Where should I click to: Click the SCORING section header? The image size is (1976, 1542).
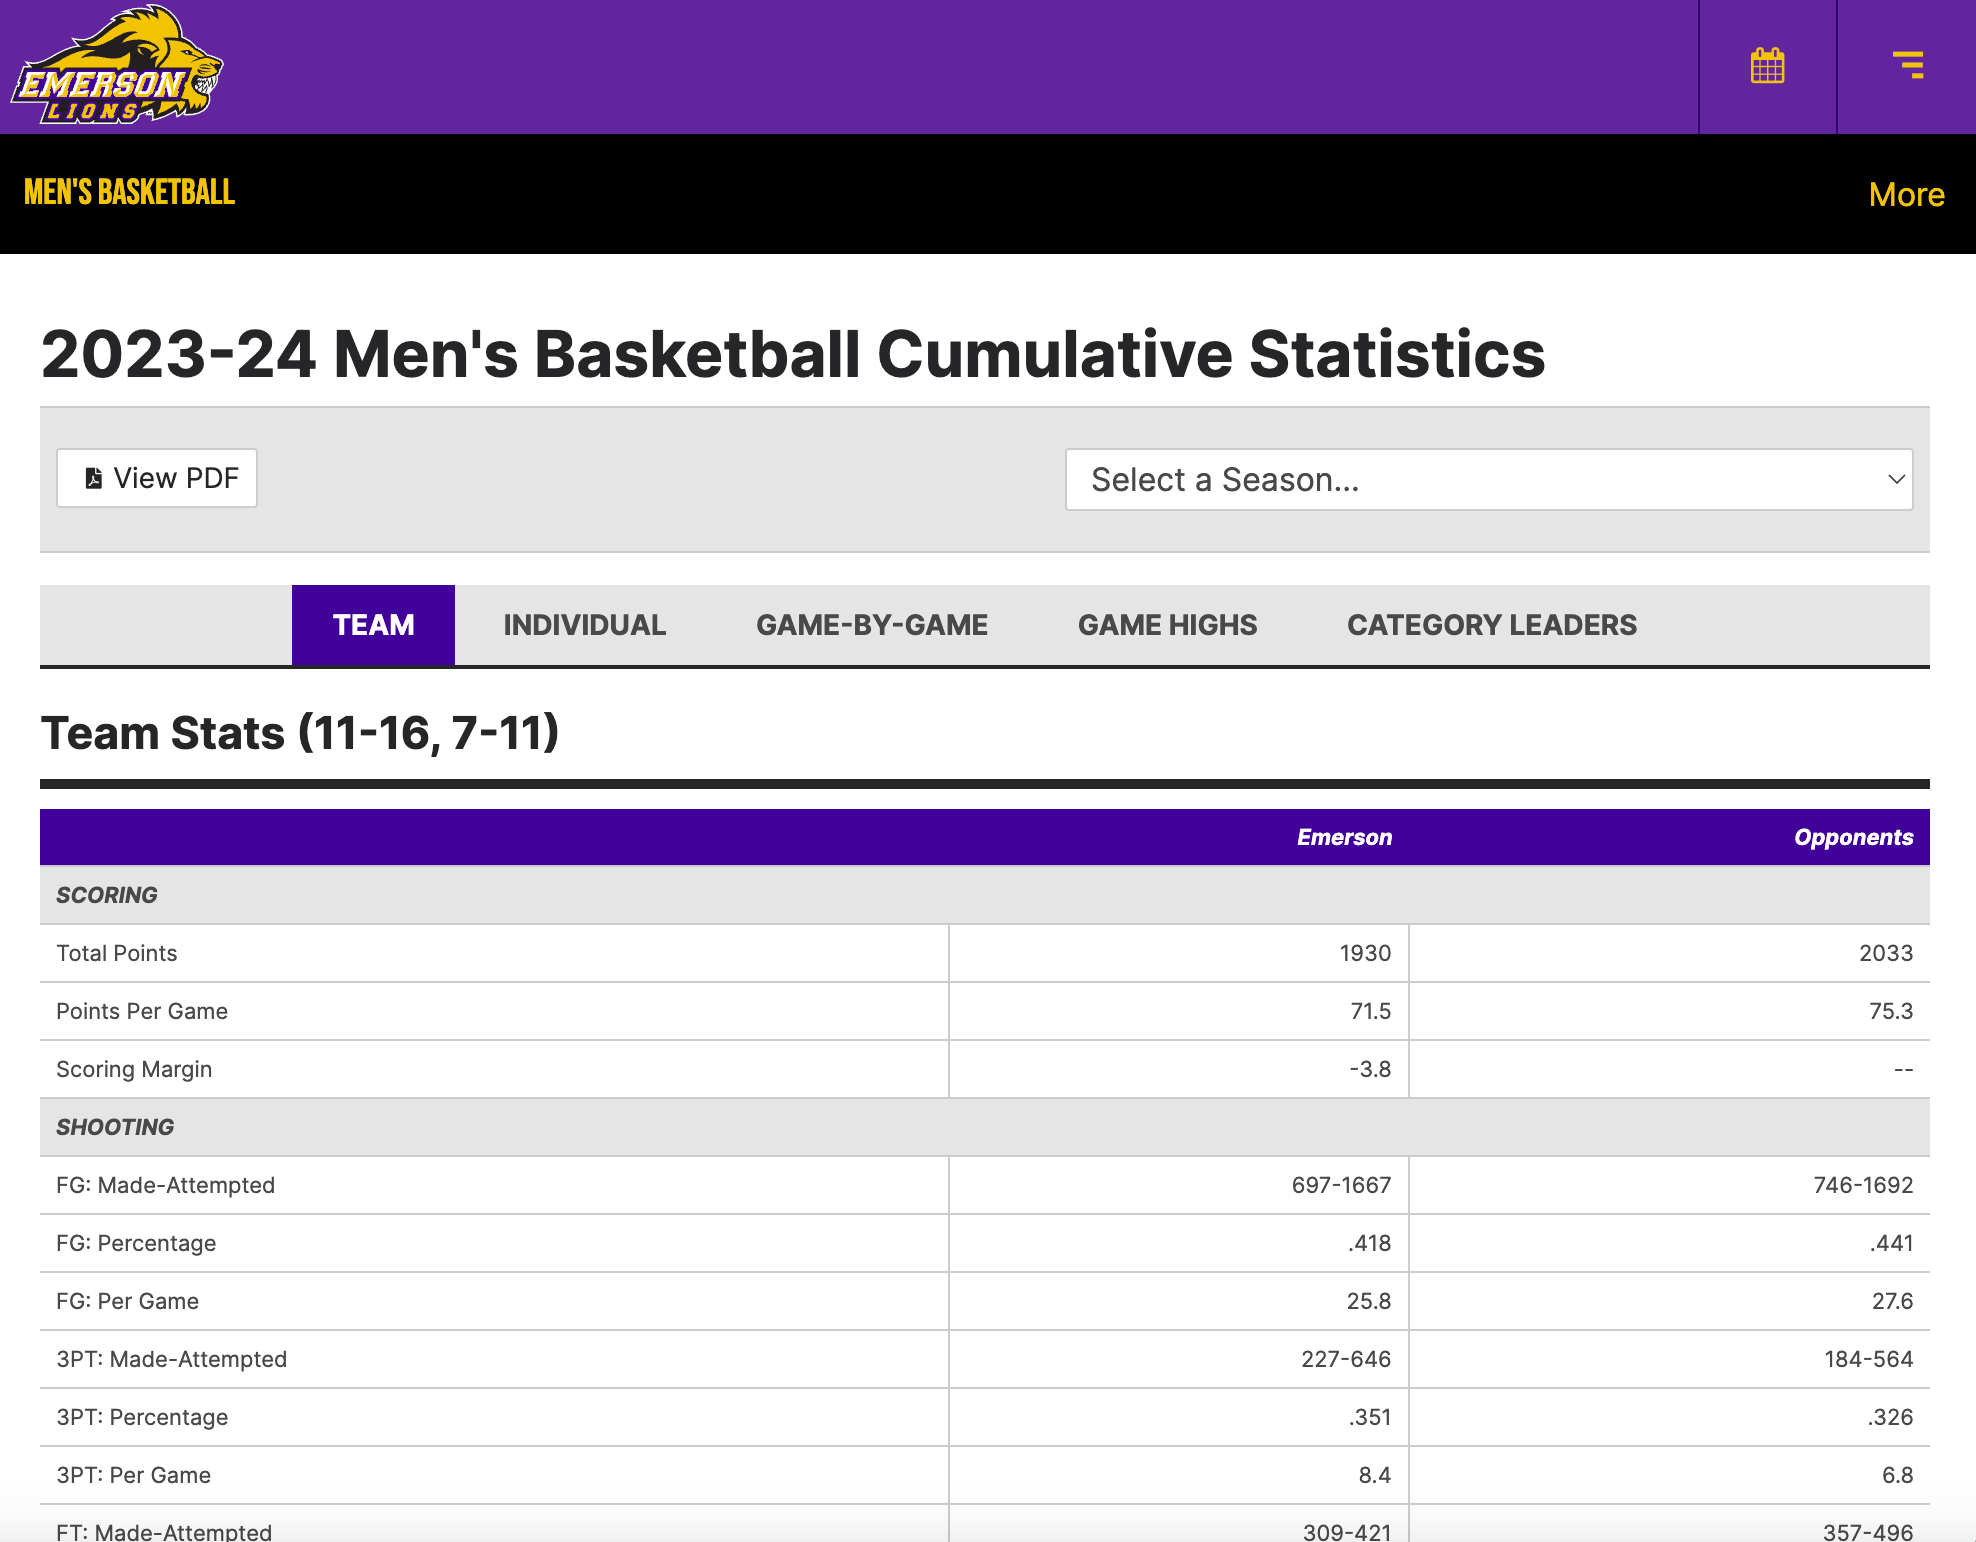coord(107,895)
